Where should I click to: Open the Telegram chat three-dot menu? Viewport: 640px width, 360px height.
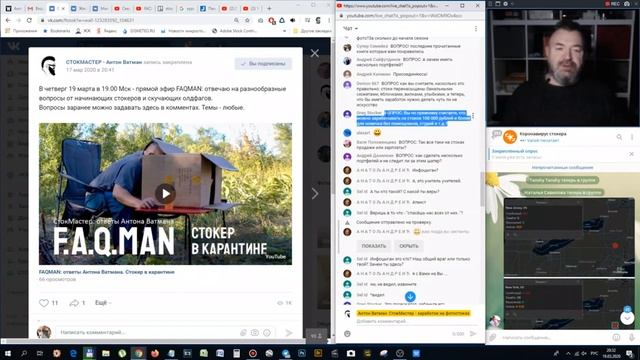tap(632, 137)
